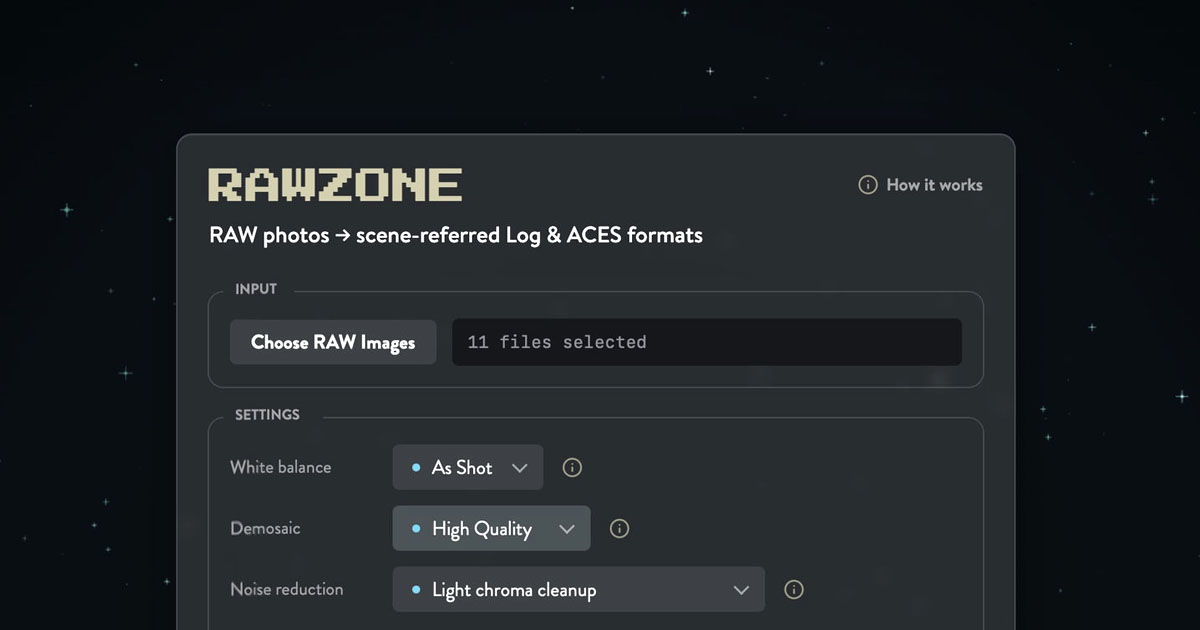Click the '11 files selected' field
The width and height of the screenshot is (1200, 630).
coord(707,342)
